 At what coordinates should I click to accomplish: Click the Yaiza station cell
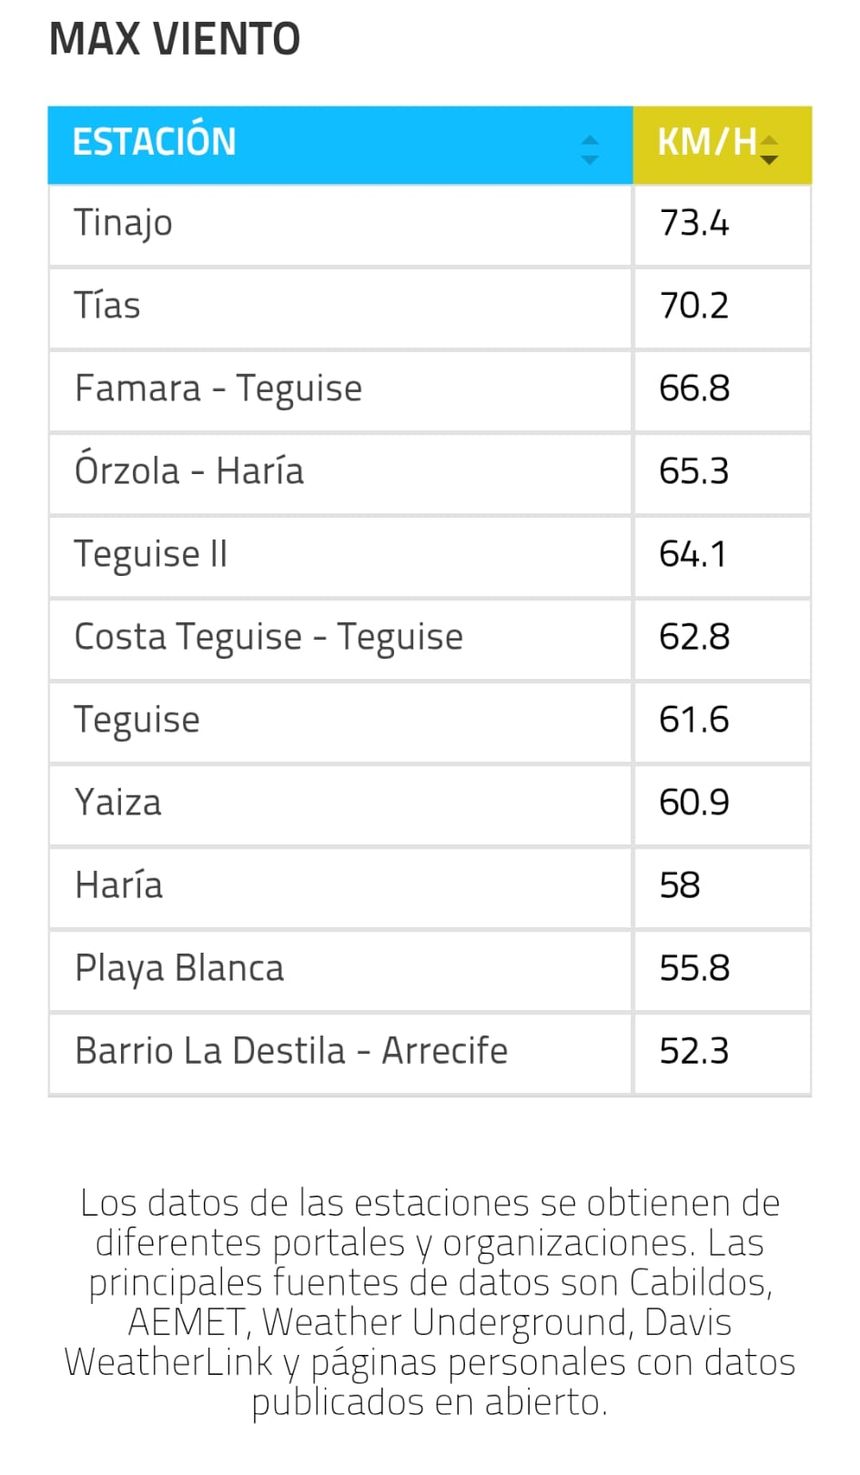[x=118, y=803]
